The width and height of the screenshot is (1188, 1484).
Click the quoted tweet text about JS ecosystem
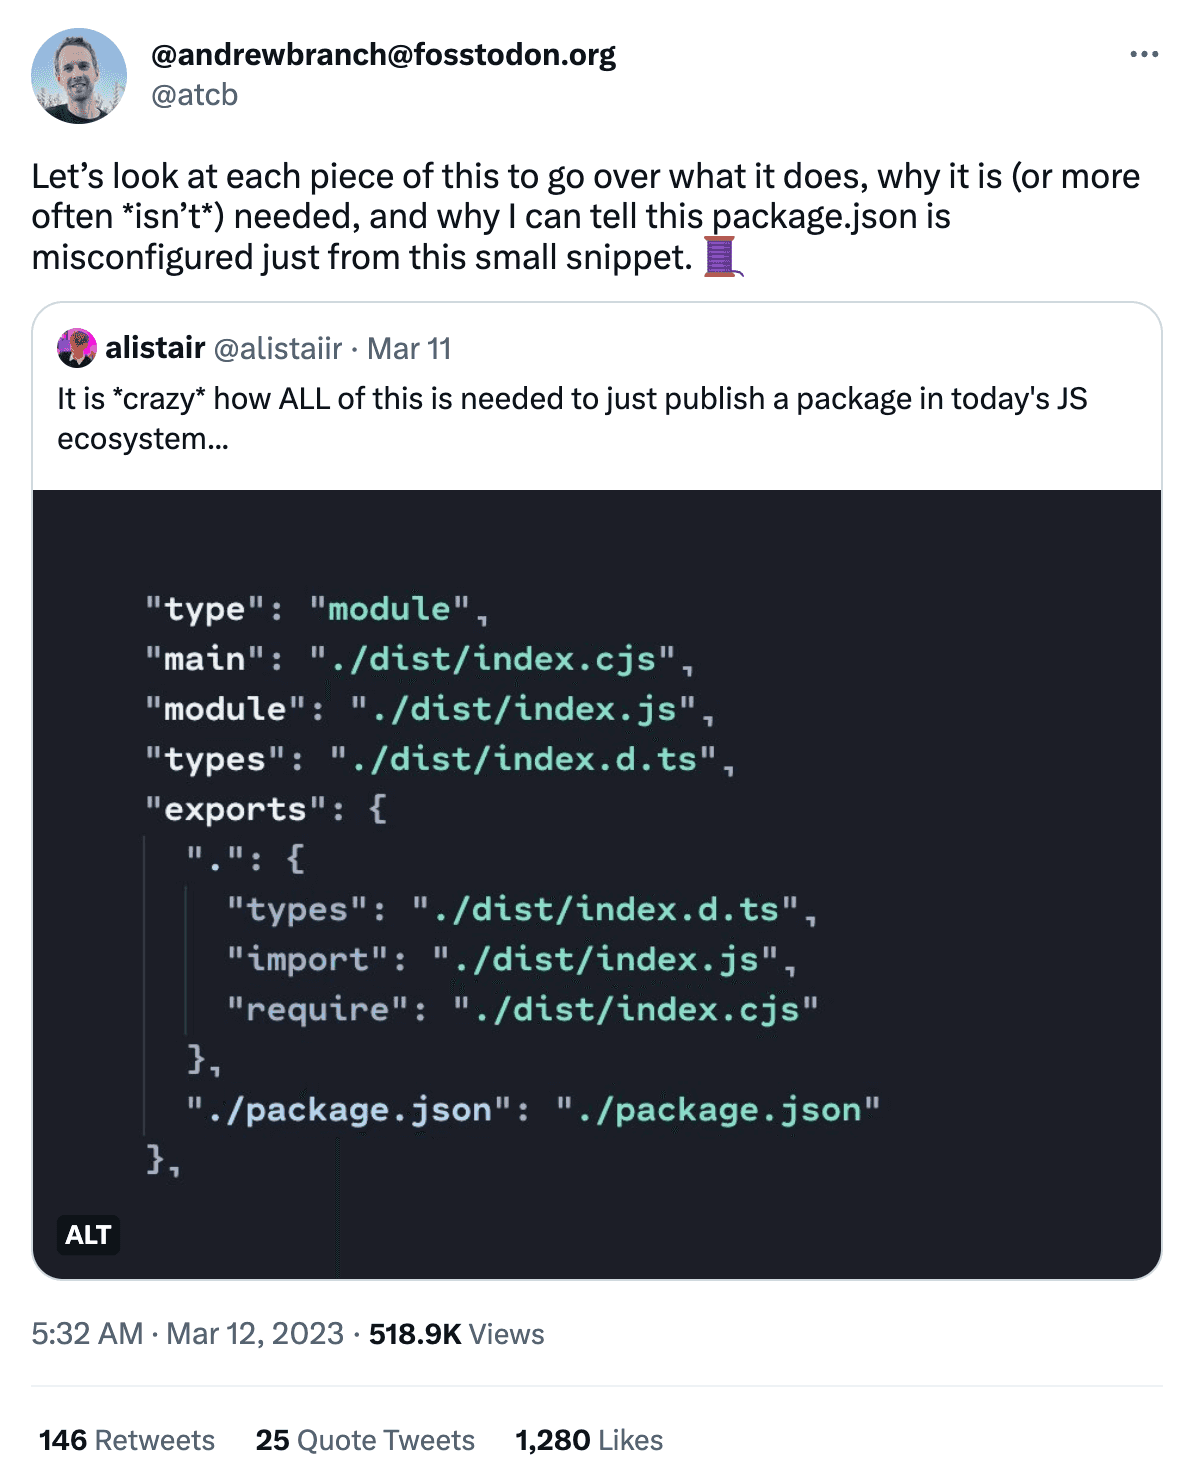(x=572, y=419)
